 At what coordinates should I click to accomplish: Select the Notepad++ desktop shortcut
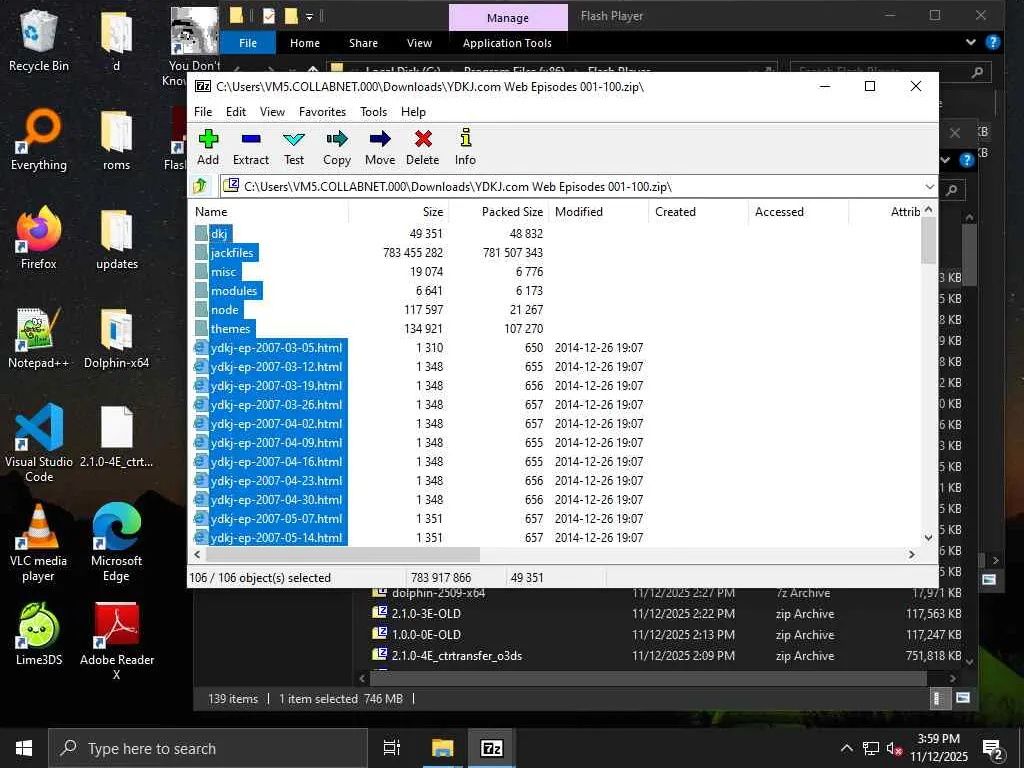tap(39, 338)
